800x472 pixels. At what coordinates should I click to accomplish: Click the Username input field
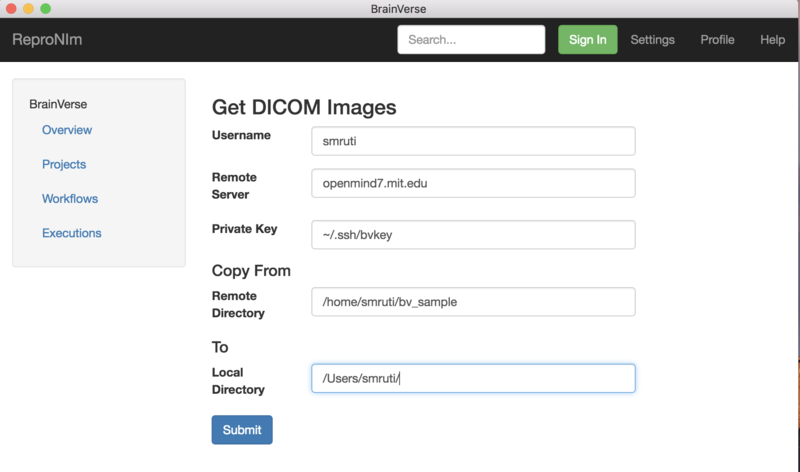[473, 141]
